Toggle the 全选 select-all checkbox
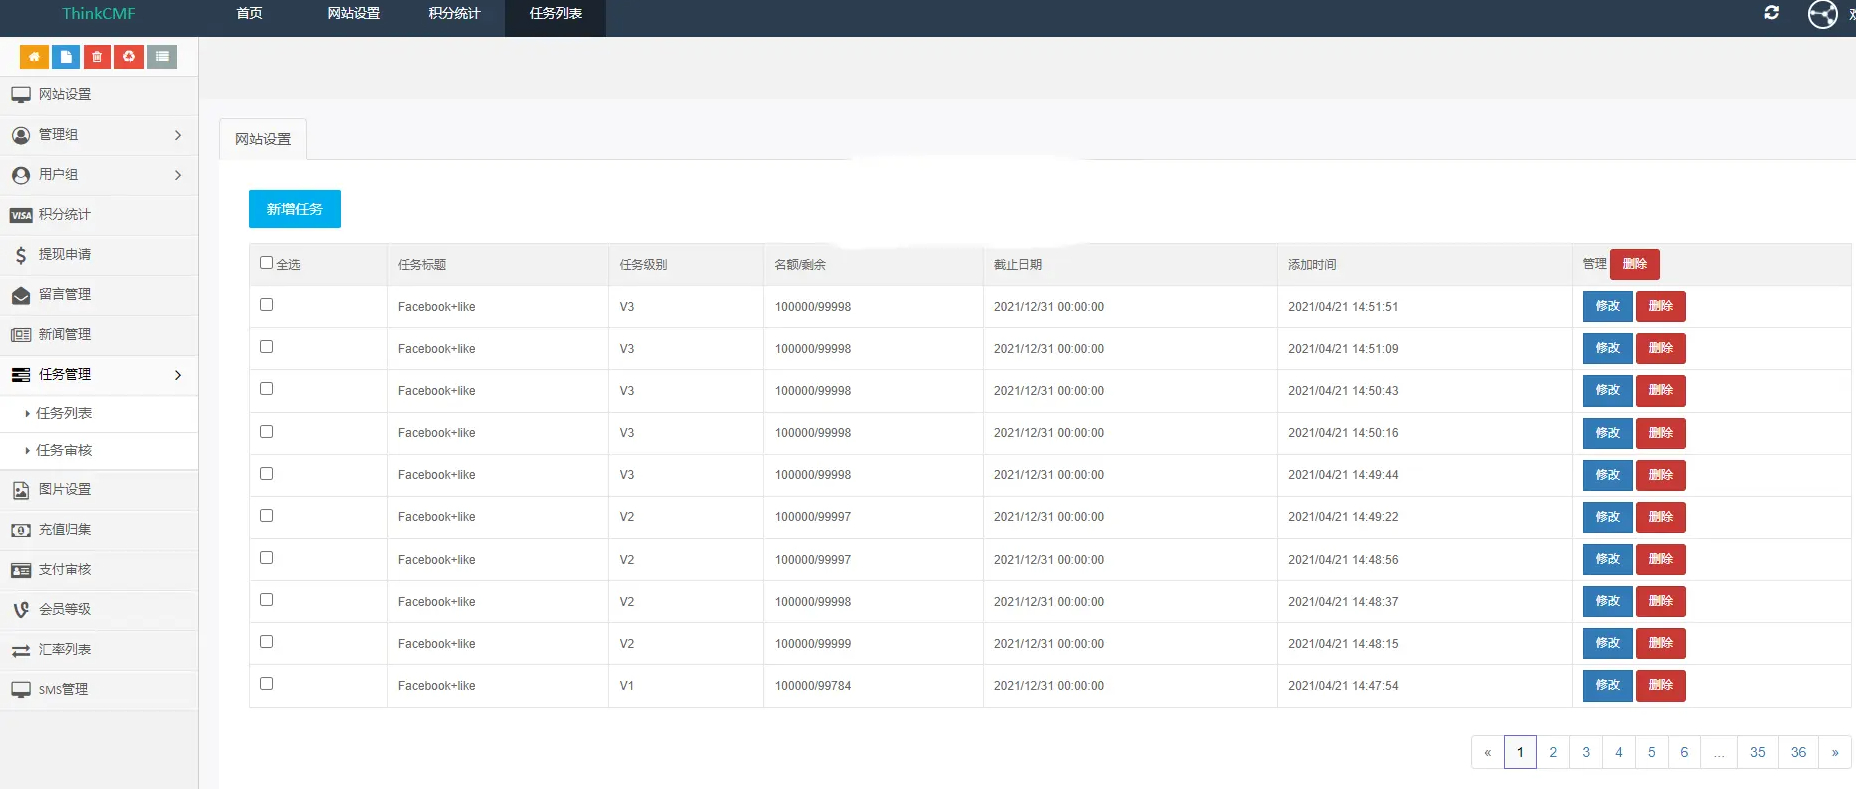The image size is (1856, 789). click(x=266, y=263)
